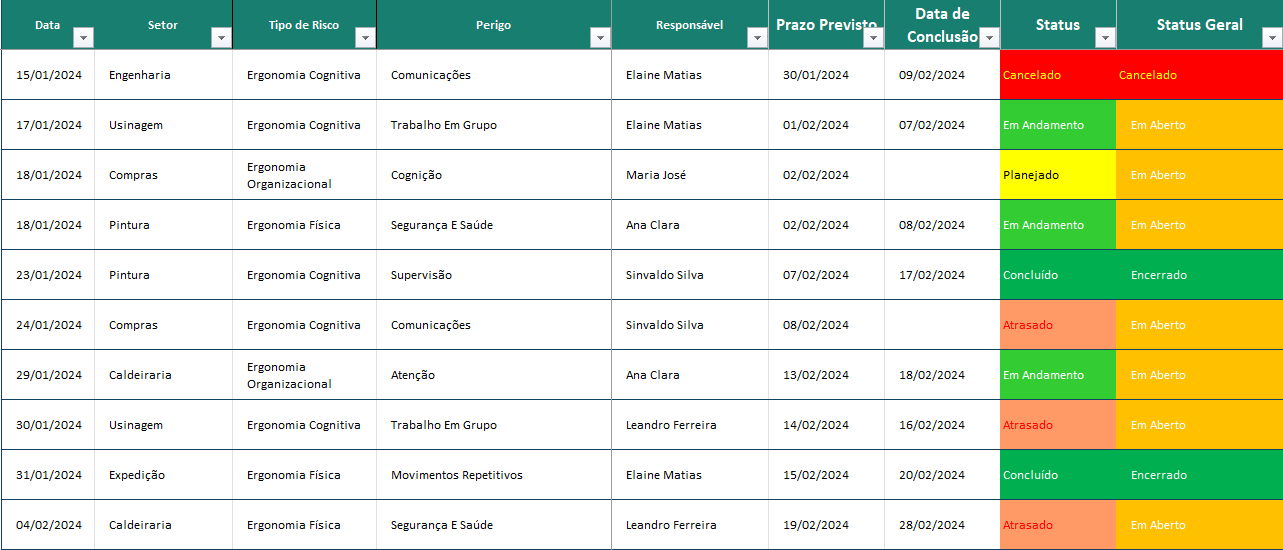1283x550 pixels.
Task: Open the Perigo column filter dropdown
Action: 600,38
